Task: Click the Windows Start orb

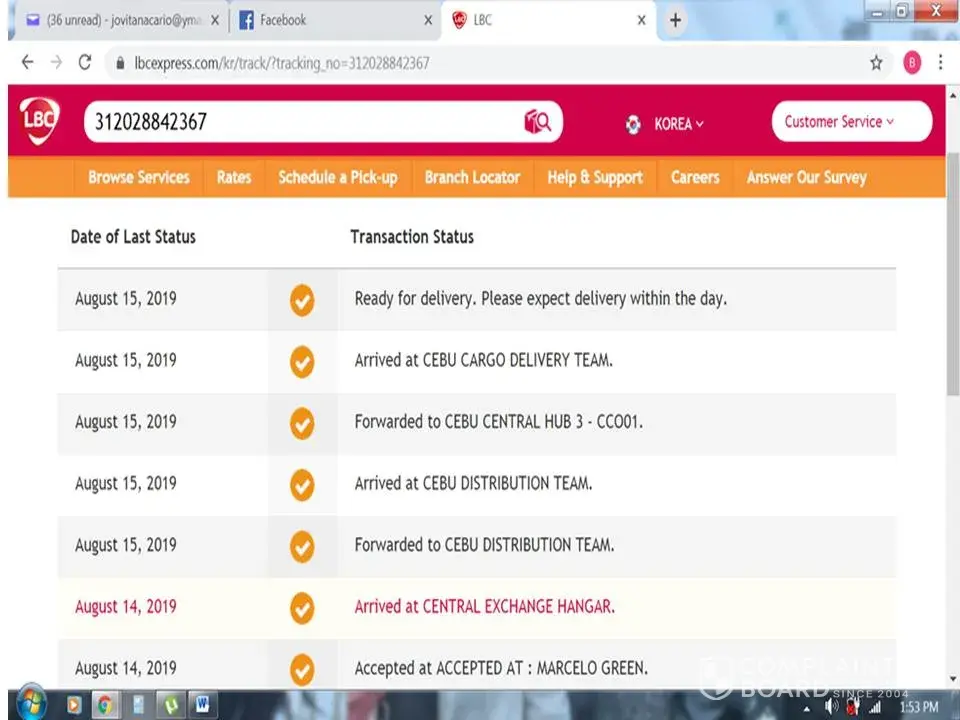Action: (31, 704)
